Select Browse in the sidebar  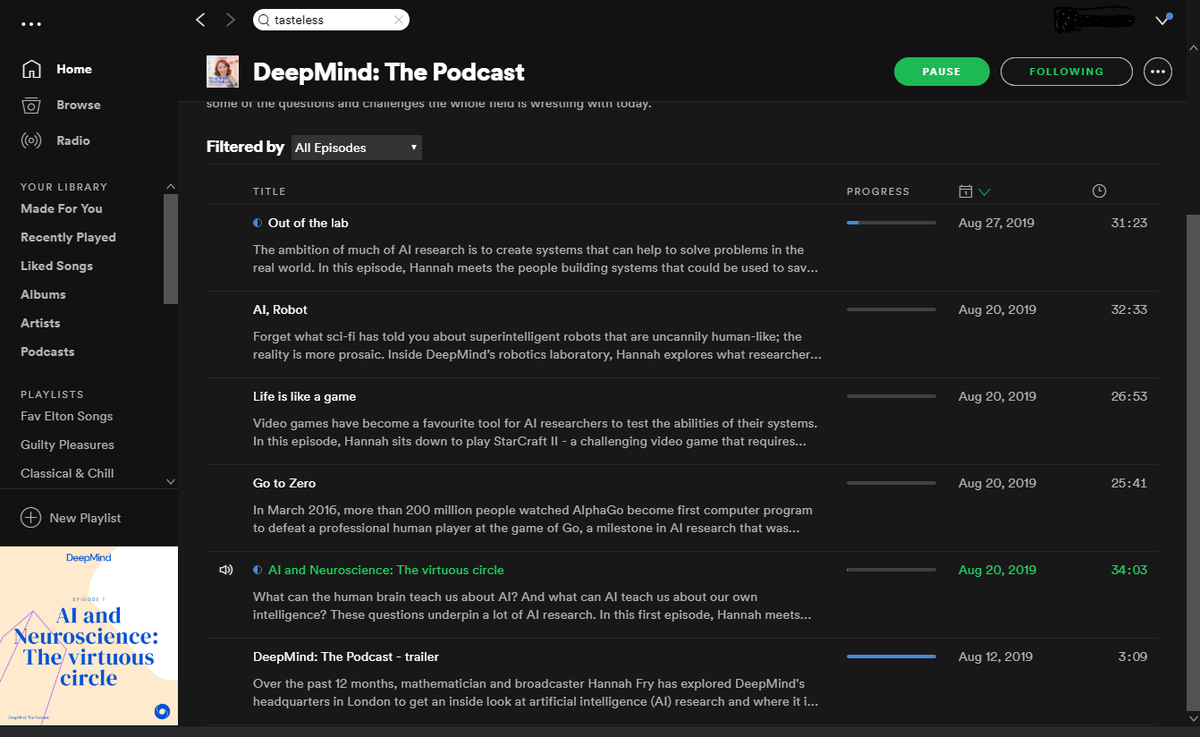pos(78,105)
